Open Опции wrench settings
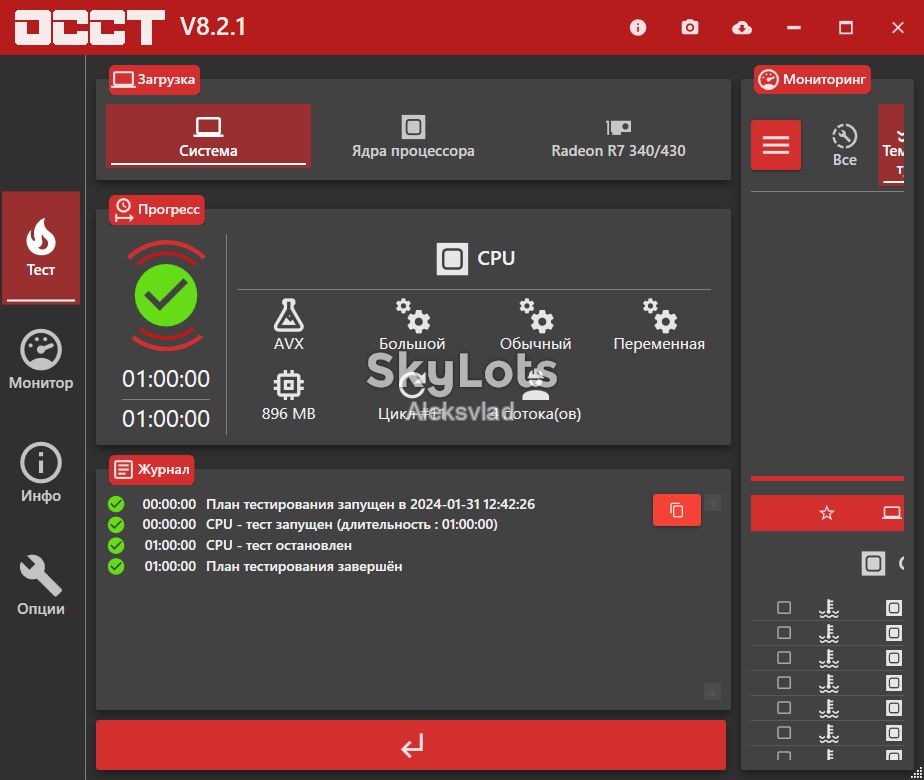This screenshot has height=780, width=924. (41, 586)
